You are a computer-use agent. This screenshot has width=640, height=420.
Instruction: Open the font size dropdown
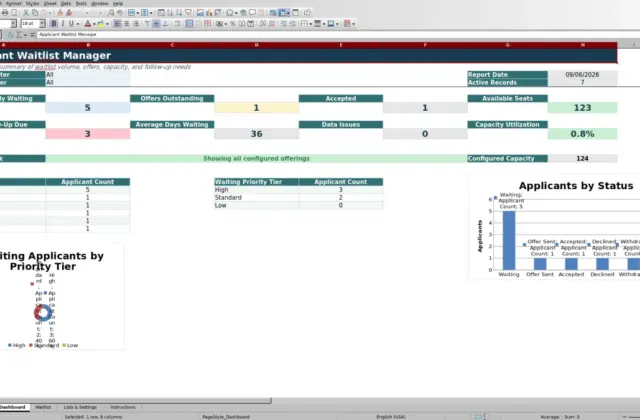(42, 24)
